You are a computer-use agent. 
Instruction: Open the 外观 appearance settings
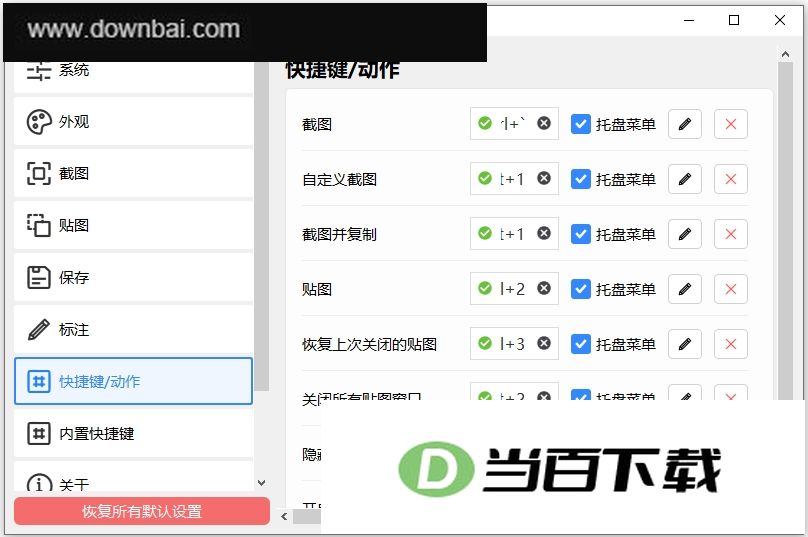tap(133, 122)
